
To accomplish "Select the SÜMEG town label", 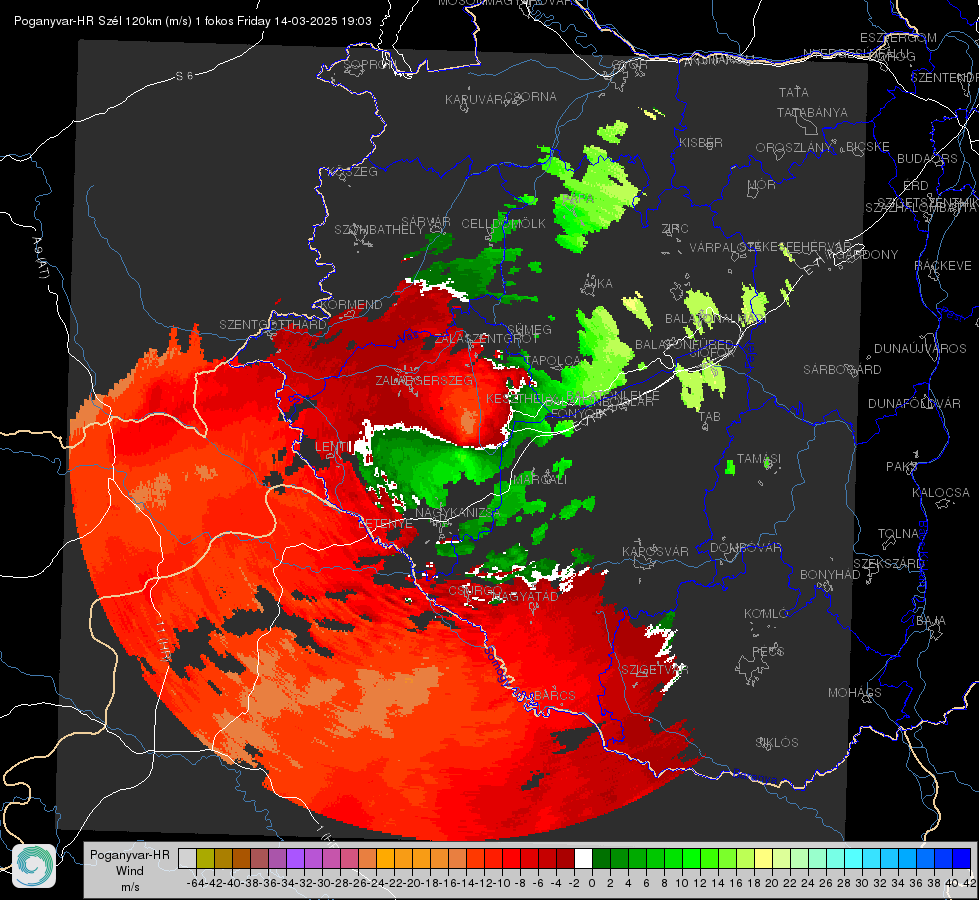I will [529, 330].
